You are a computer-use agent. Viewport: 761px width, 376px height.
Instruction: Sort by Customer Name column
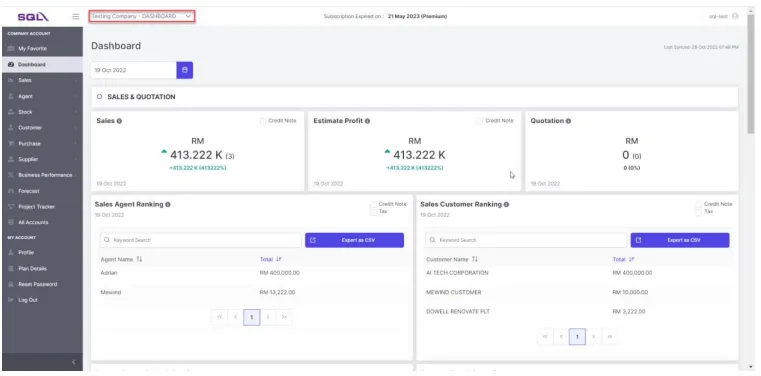[x=452, y=260]
